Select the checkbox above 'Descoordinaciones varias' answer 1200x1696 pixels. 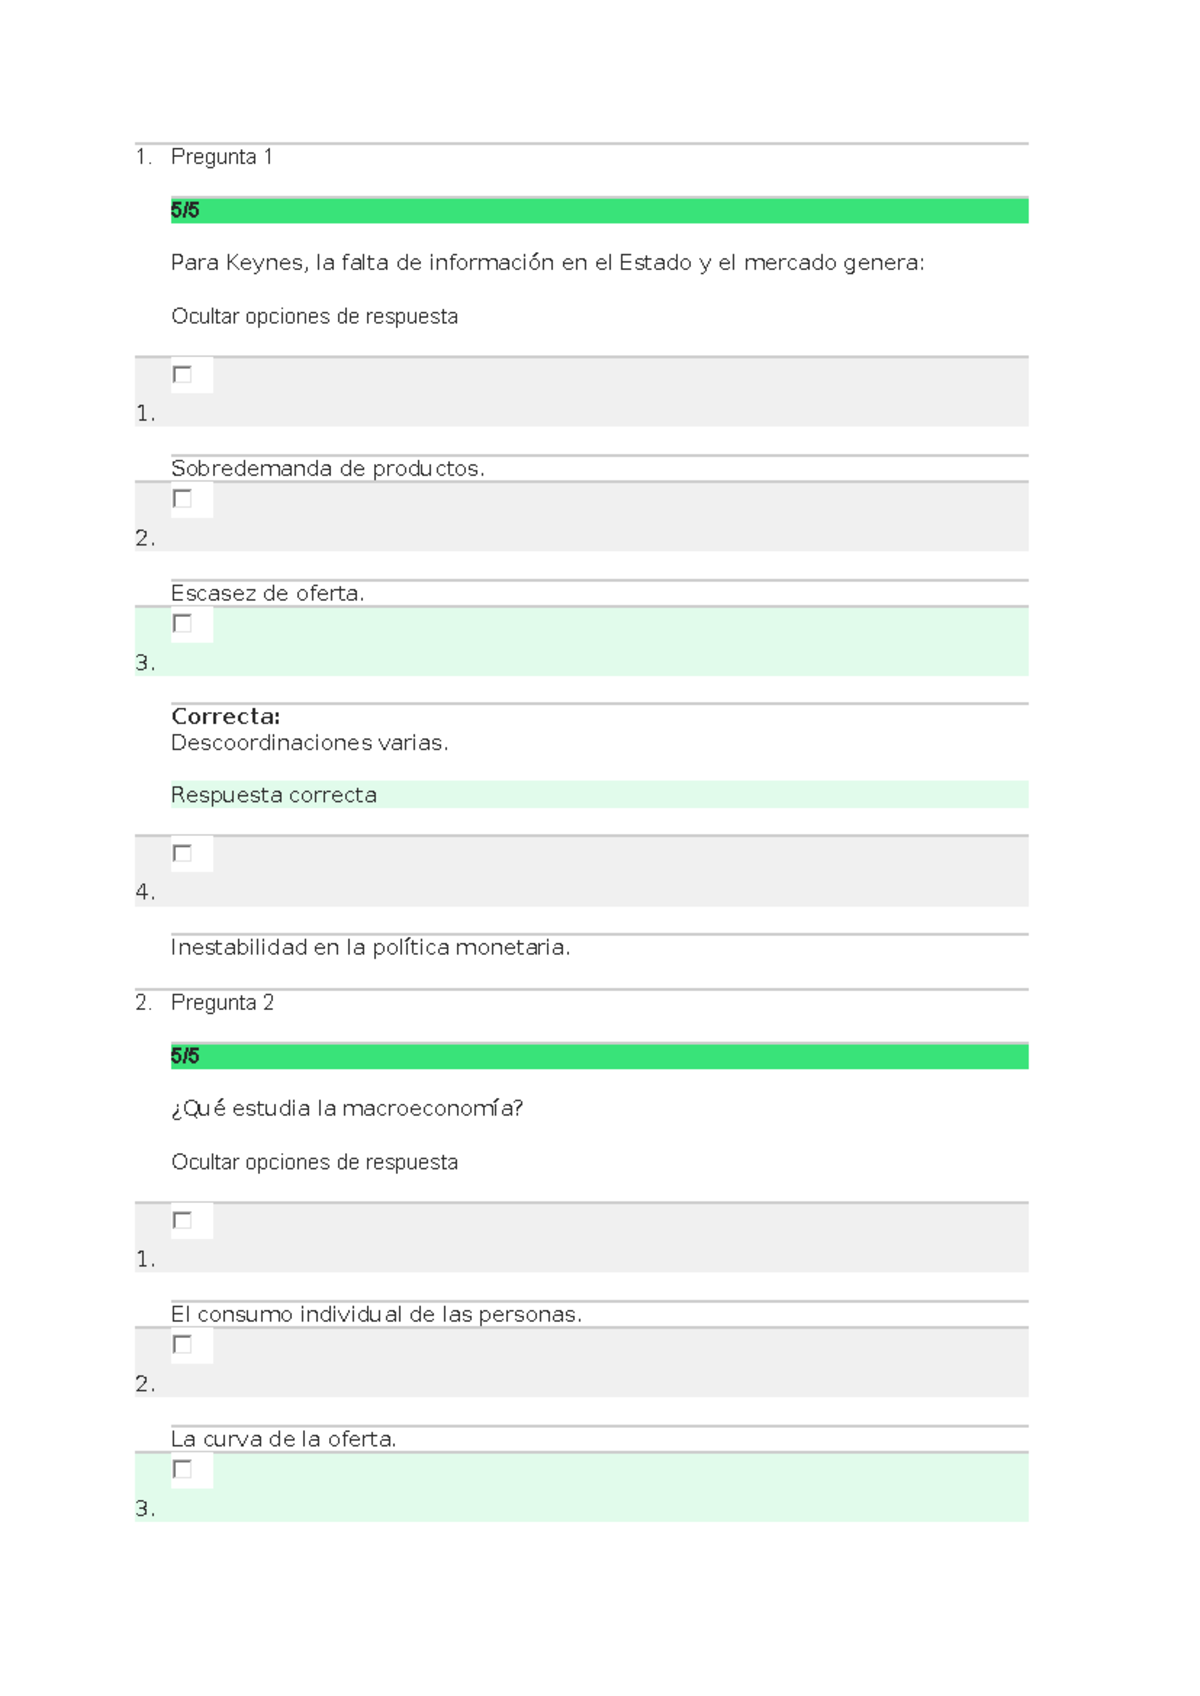pos(182,624)
